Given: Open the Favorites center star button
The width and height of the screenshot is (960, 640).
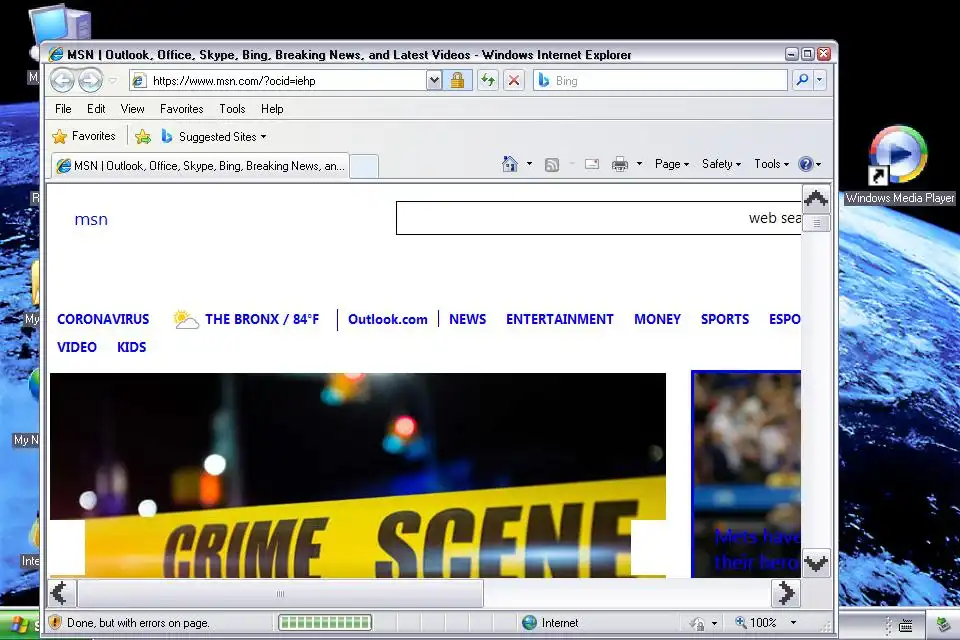Looking at the screenshot, I should 84,136.
